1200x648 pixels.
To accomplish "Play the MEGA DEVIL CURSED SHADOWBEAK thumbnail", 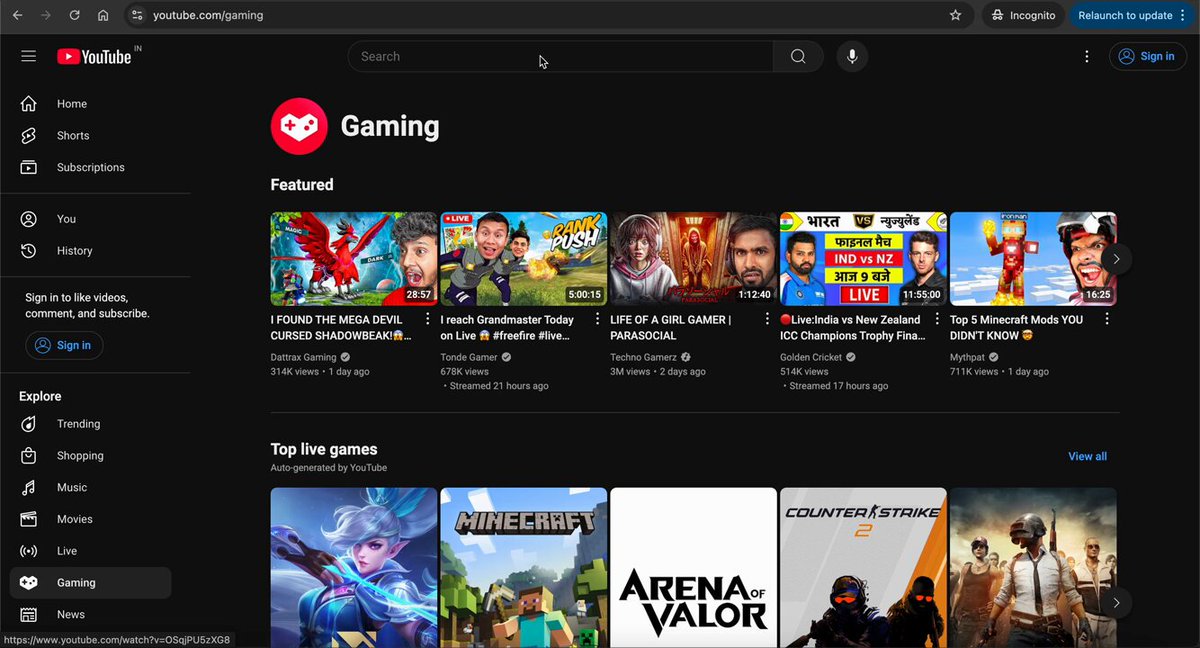I will pyautogui.click(x=354, y=258).
